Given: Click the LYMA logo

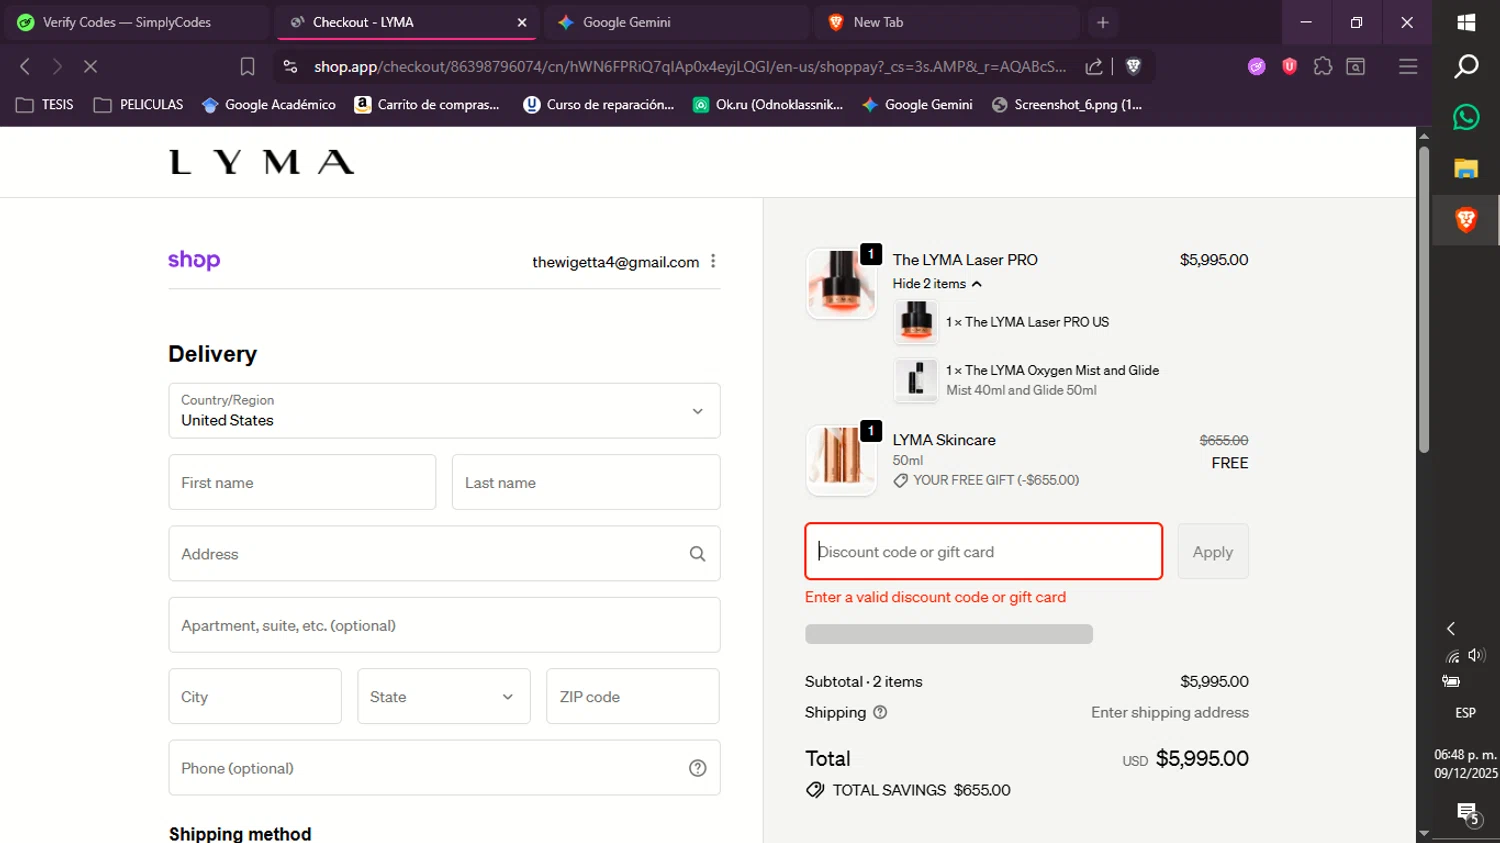Looking at the screenshot, I should [262, 162].
